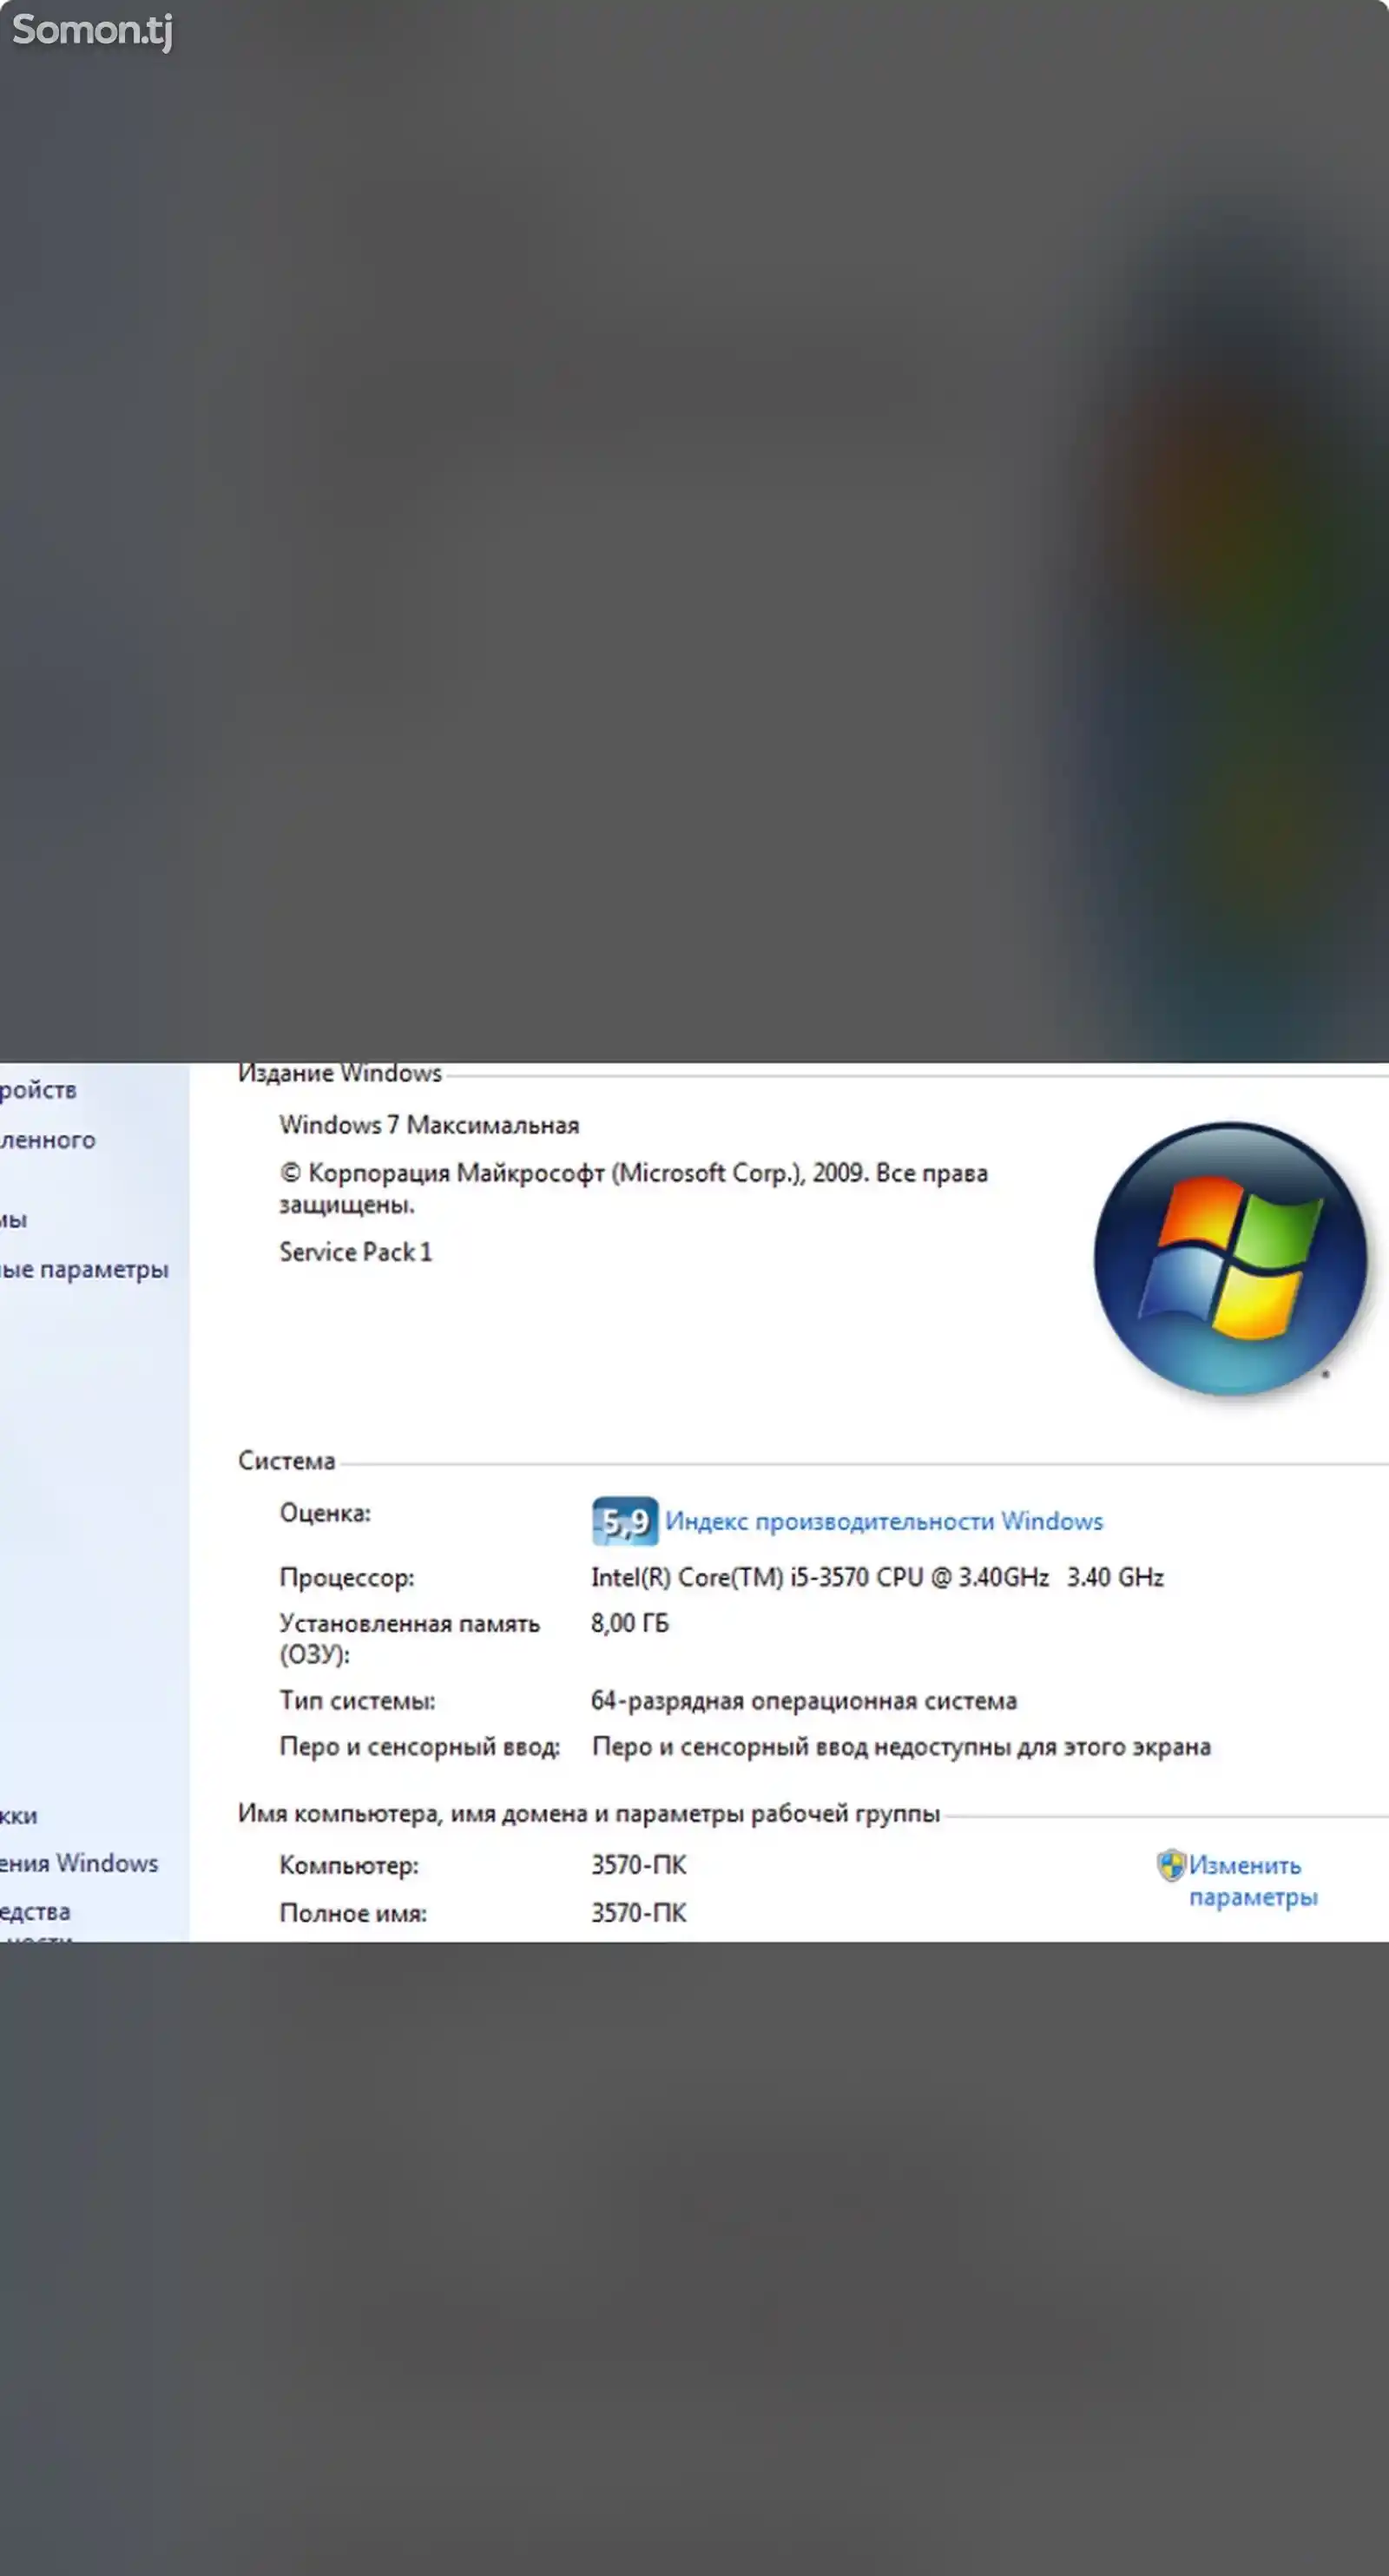The height and width of the screenshot is (2576, 1389).
Task: Click Изменить параметры link
Action: click(1252, 1881)
